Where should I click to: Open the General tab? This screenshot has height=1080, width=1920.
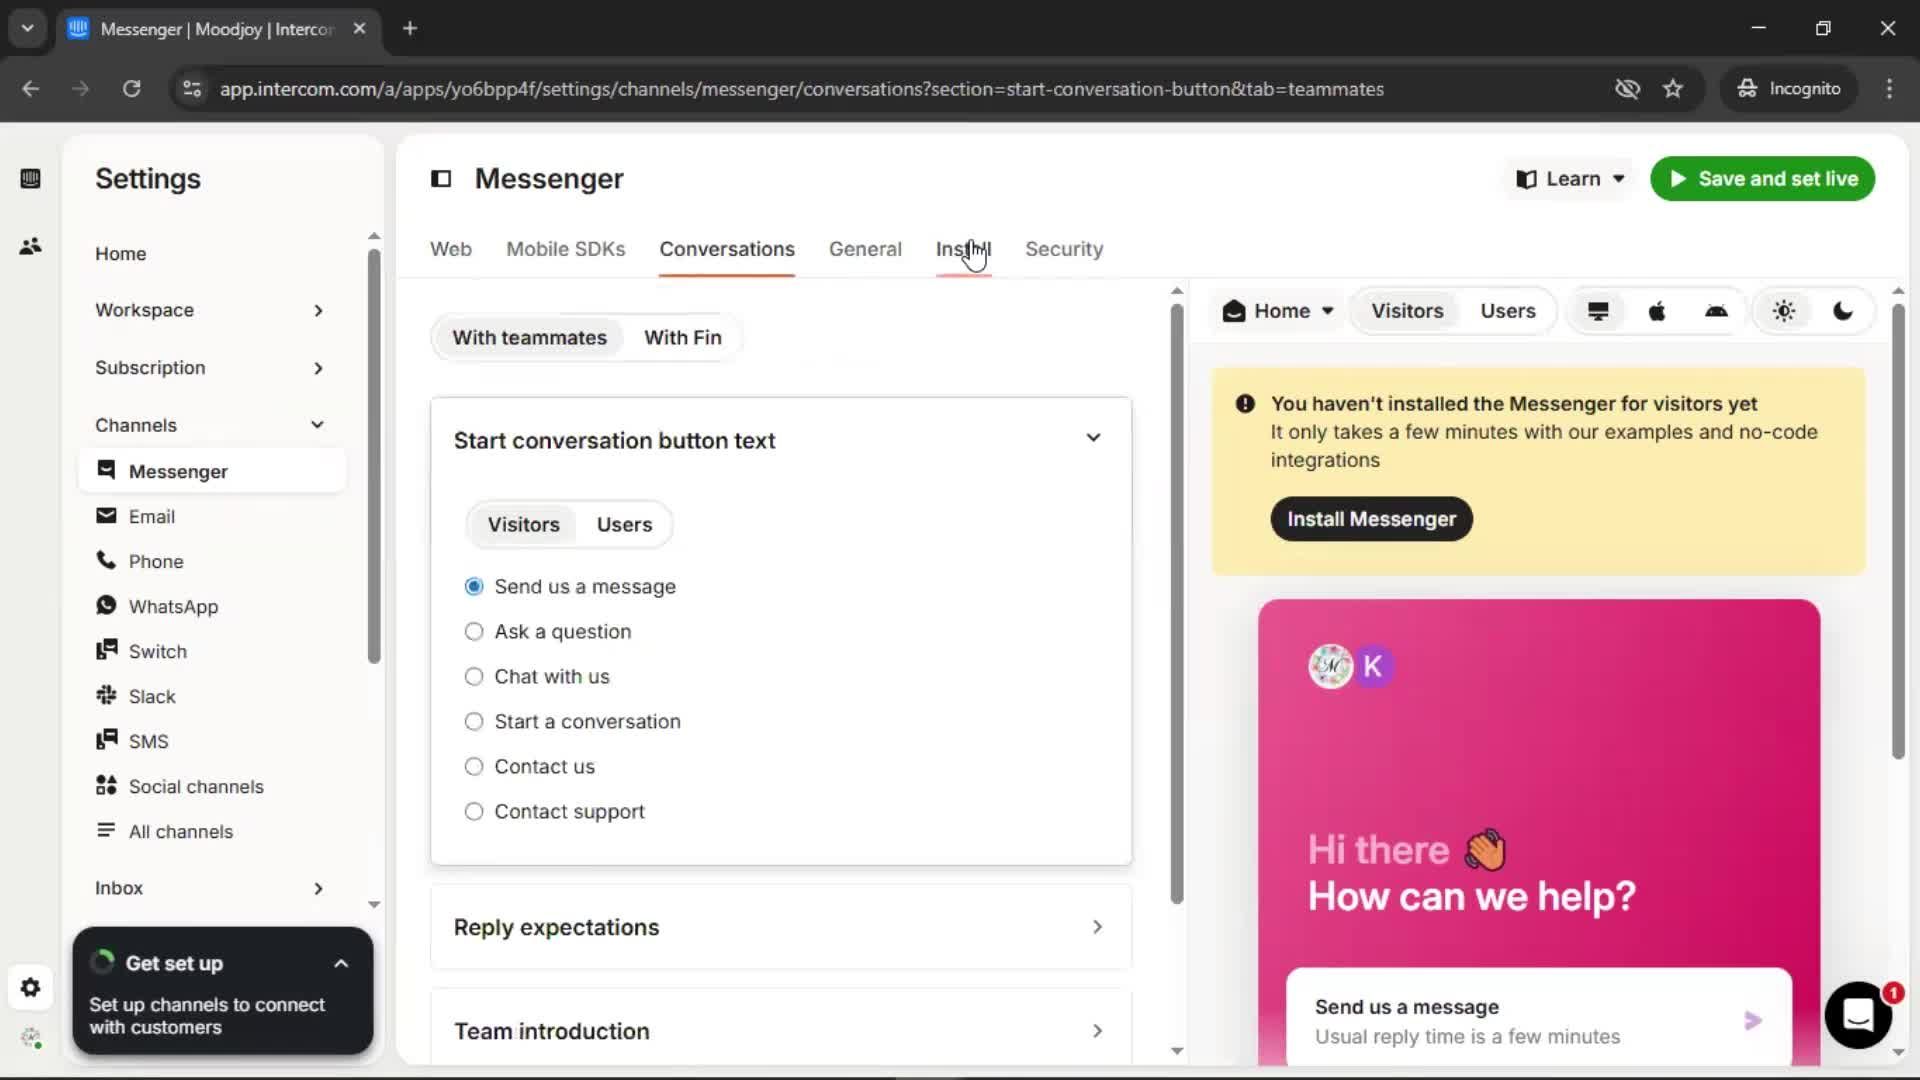tap(865, 249)
